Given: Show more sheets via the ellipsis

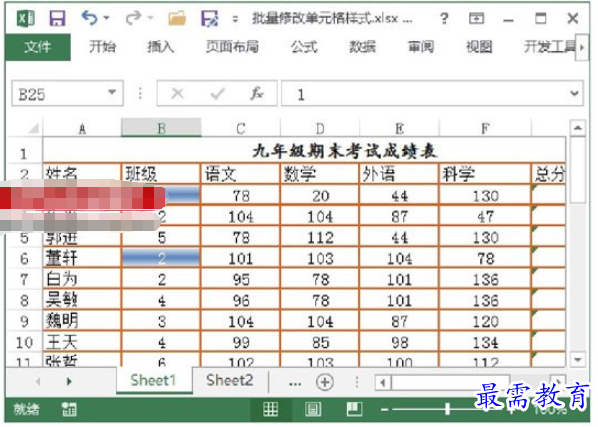Looking at the screenshot, I should [295, 383].
